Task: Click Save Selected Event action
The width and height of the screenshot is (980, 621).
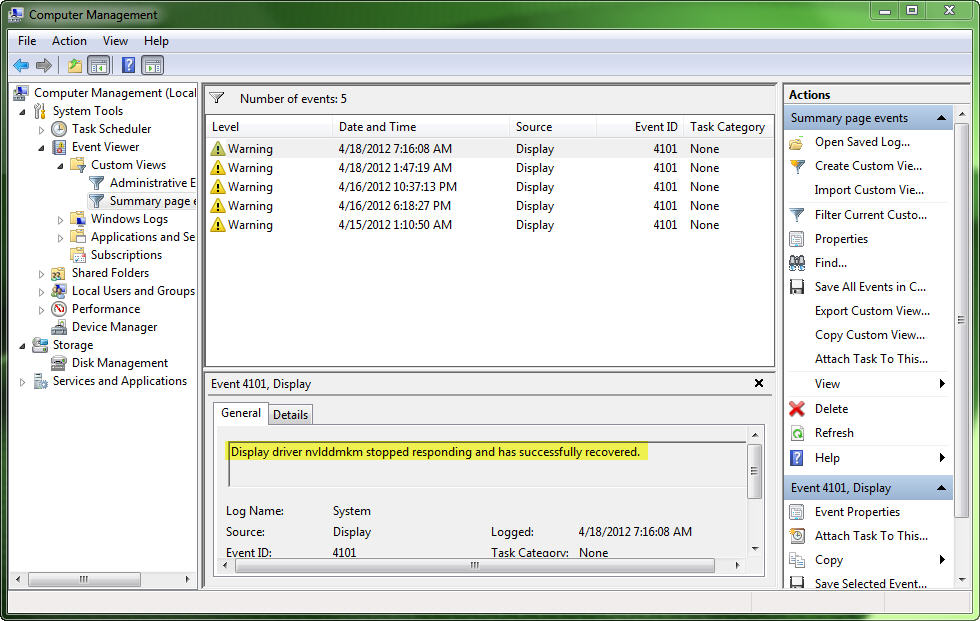Action: (x=871, y=584)
